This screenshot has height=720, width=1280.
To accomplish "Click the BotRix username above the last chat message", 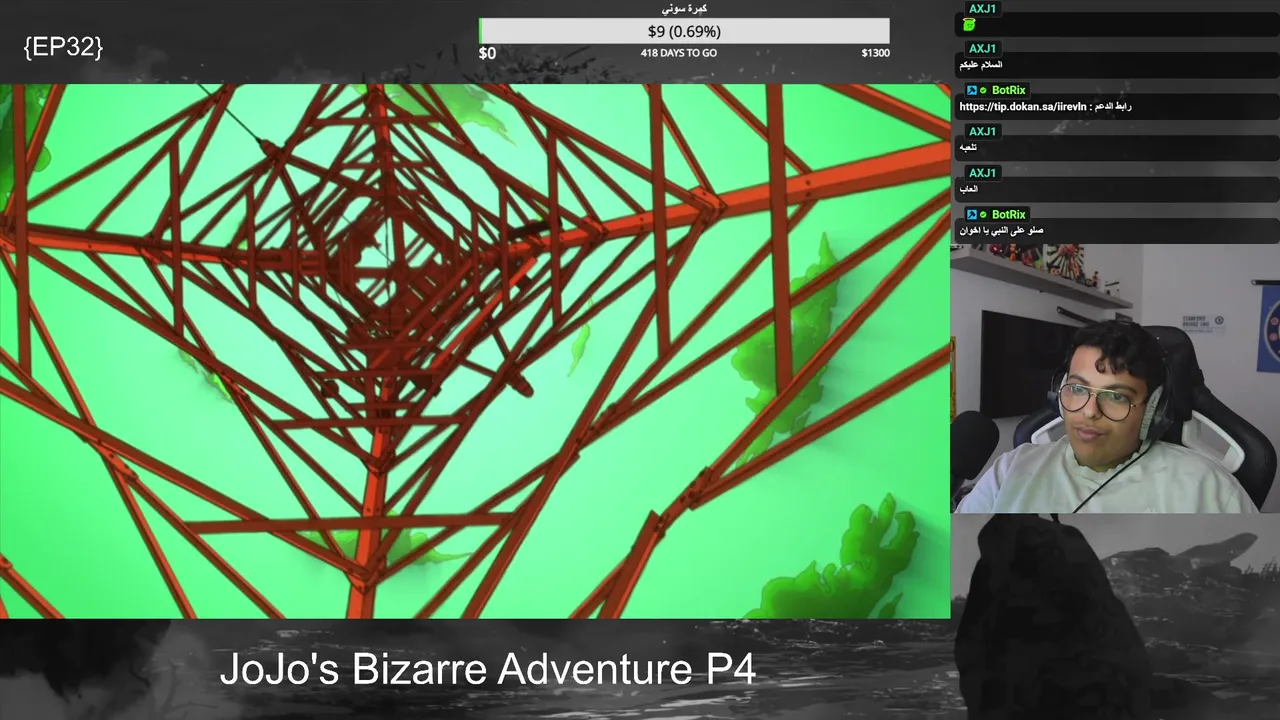I will tap(1008, 214).
